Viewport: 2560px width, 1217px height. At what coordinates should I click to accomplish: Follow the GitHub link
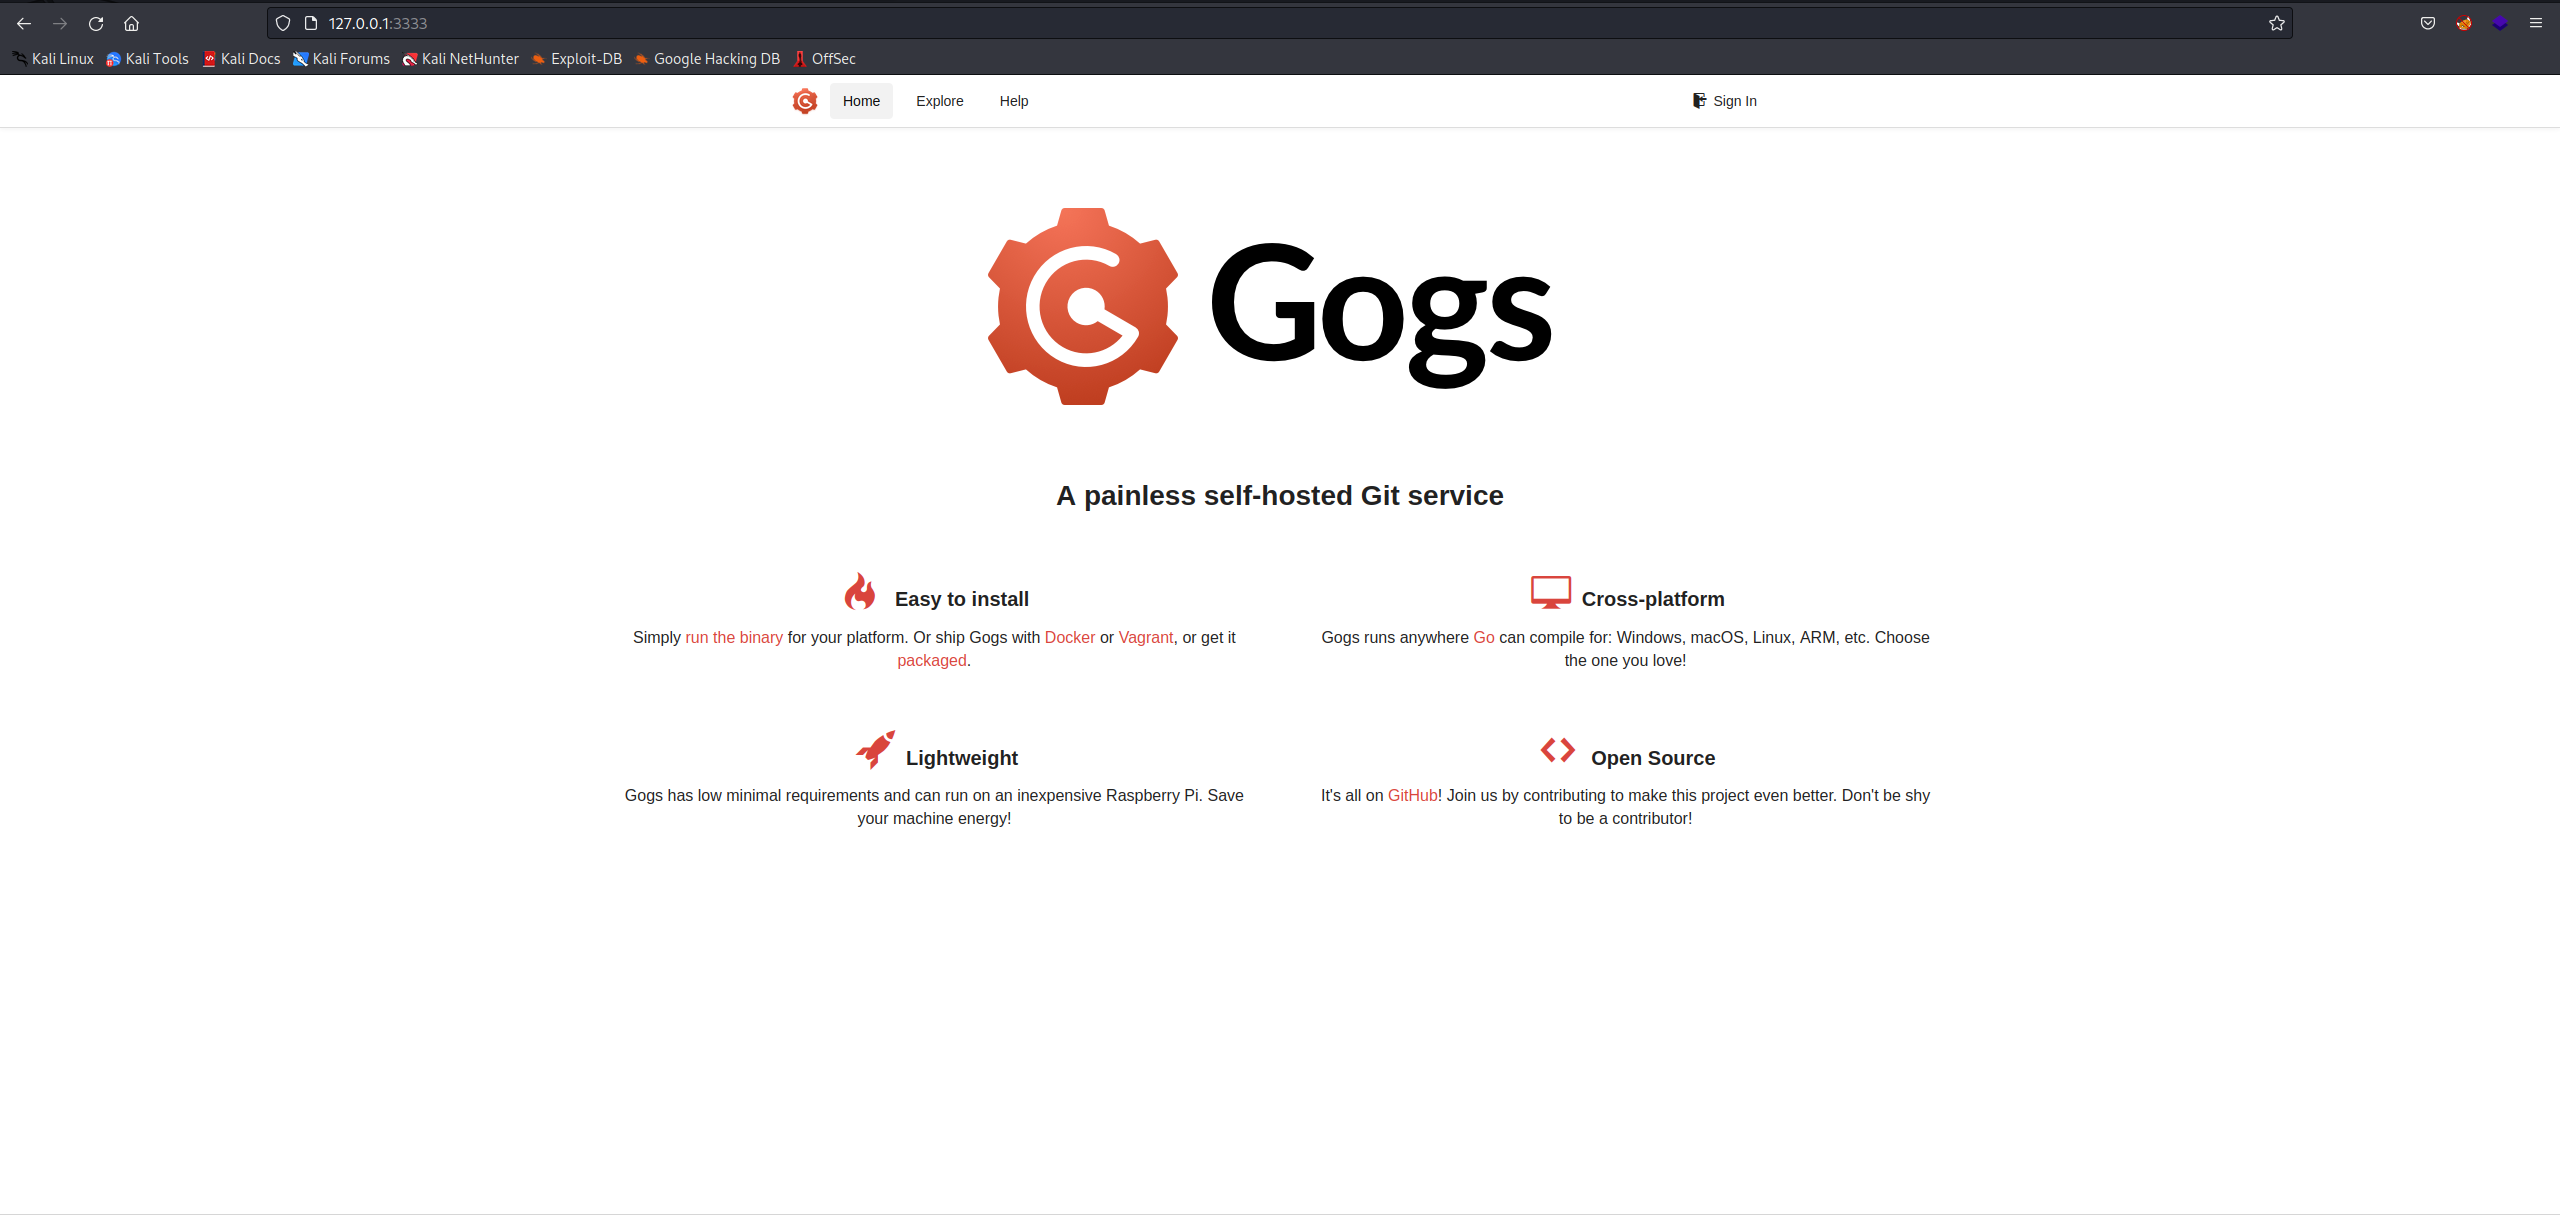1411,795
